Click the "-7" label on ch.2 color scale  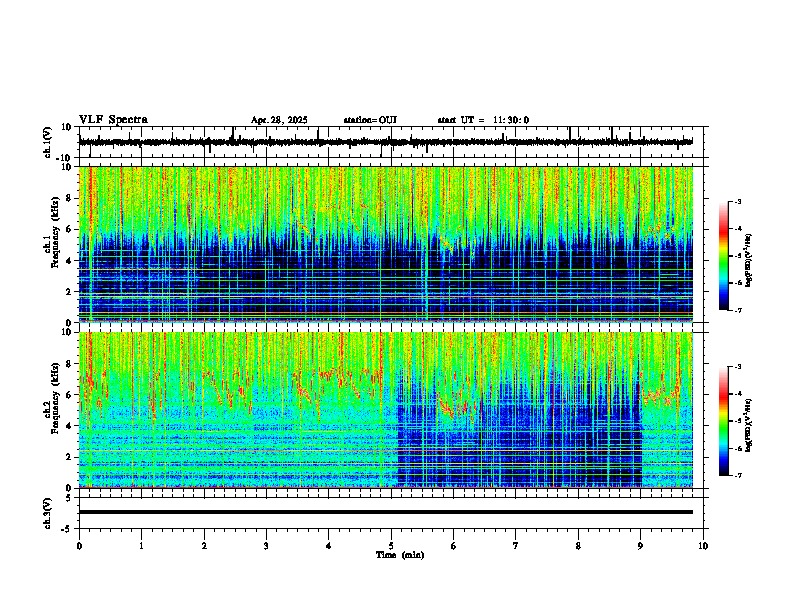click(738, 476)
